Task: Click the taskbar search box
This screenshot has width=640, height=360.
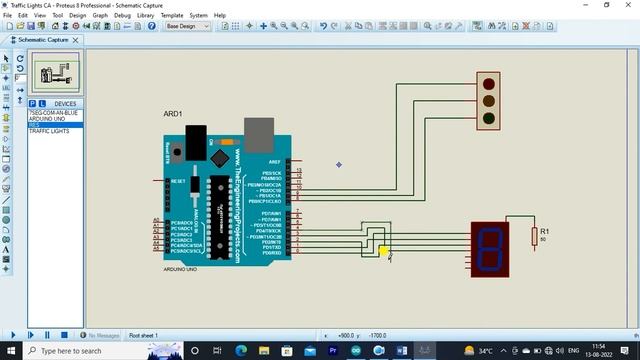Action: click(103, 351)
